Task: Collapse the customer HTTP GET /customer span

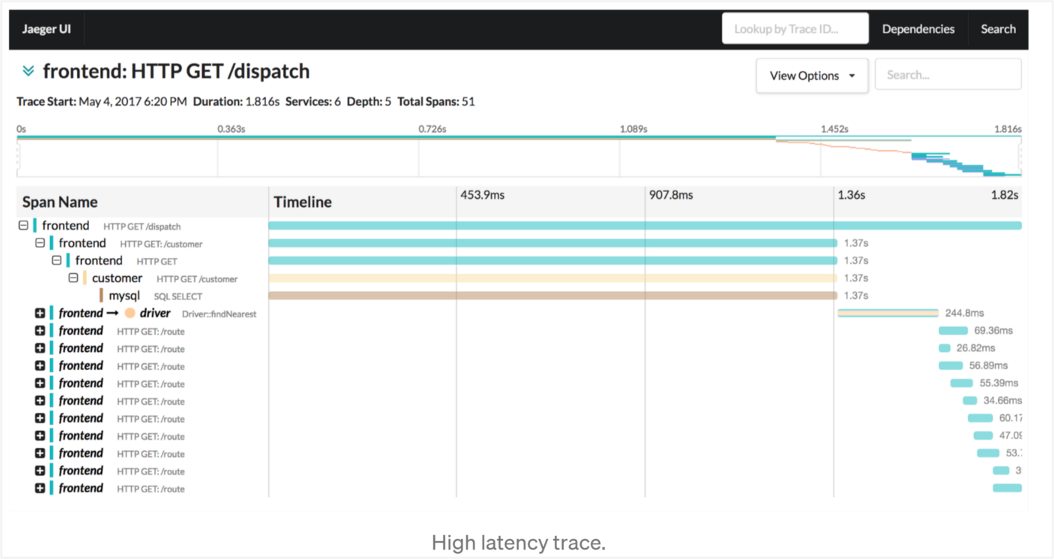Action: (x=74, y=278)
